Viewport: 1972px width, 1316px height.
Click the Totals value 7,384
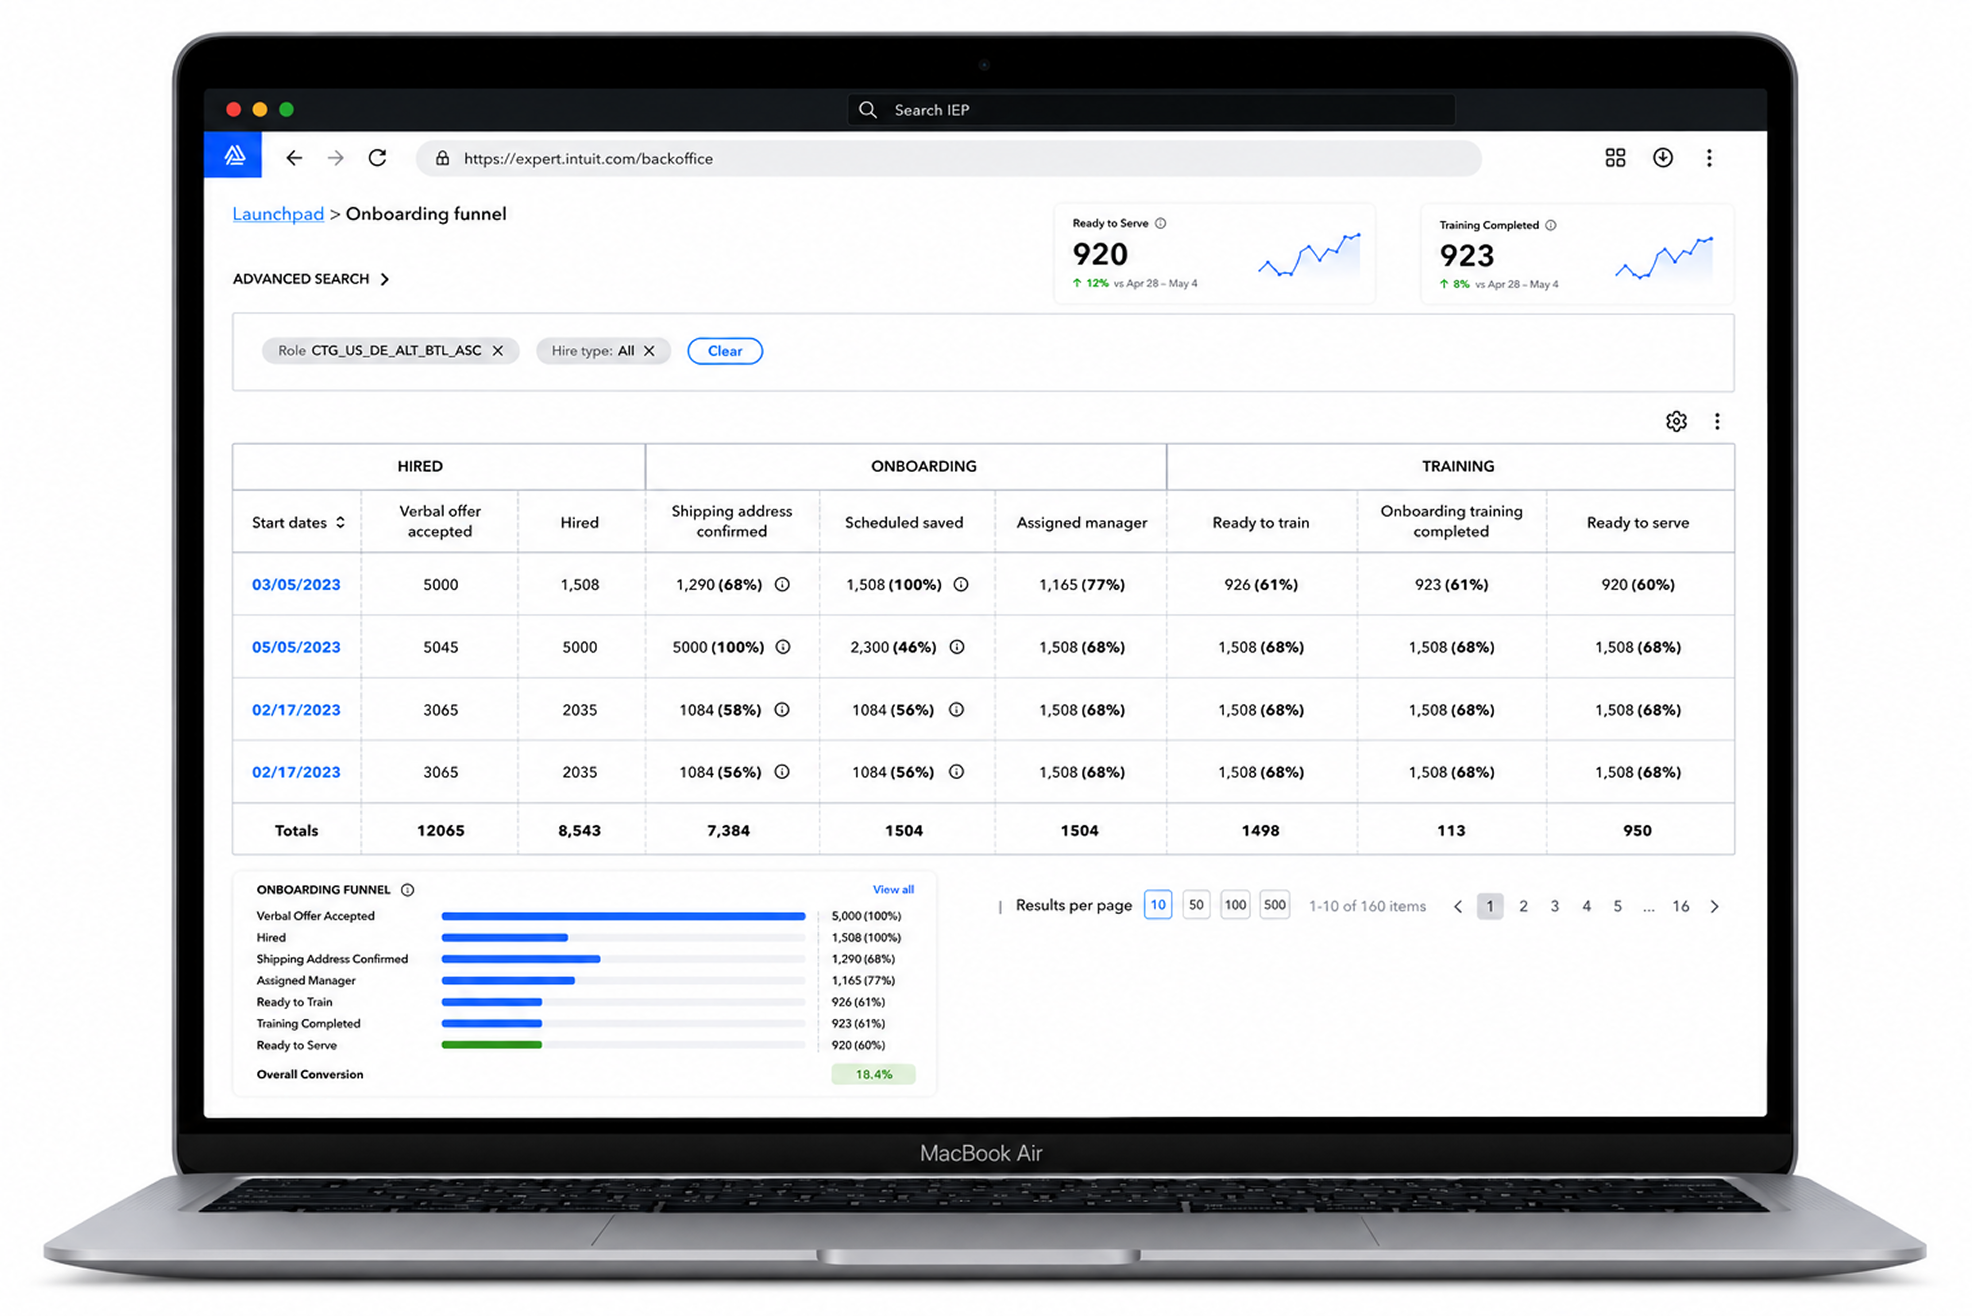tap(728, 830)
